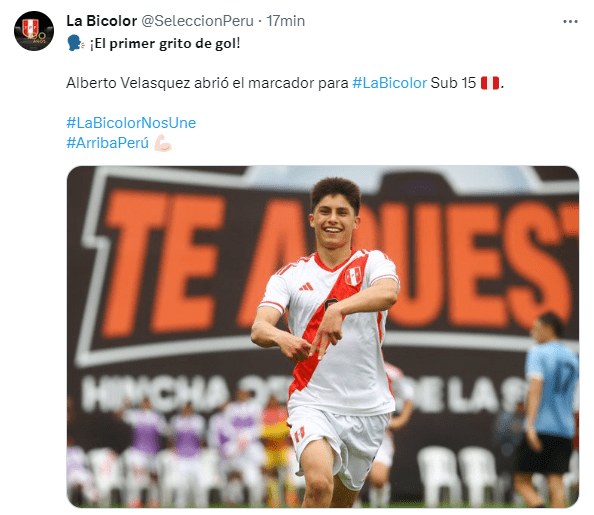Follow the #LaBicolor hashtag
594x515 pixels.
(389, 83)
